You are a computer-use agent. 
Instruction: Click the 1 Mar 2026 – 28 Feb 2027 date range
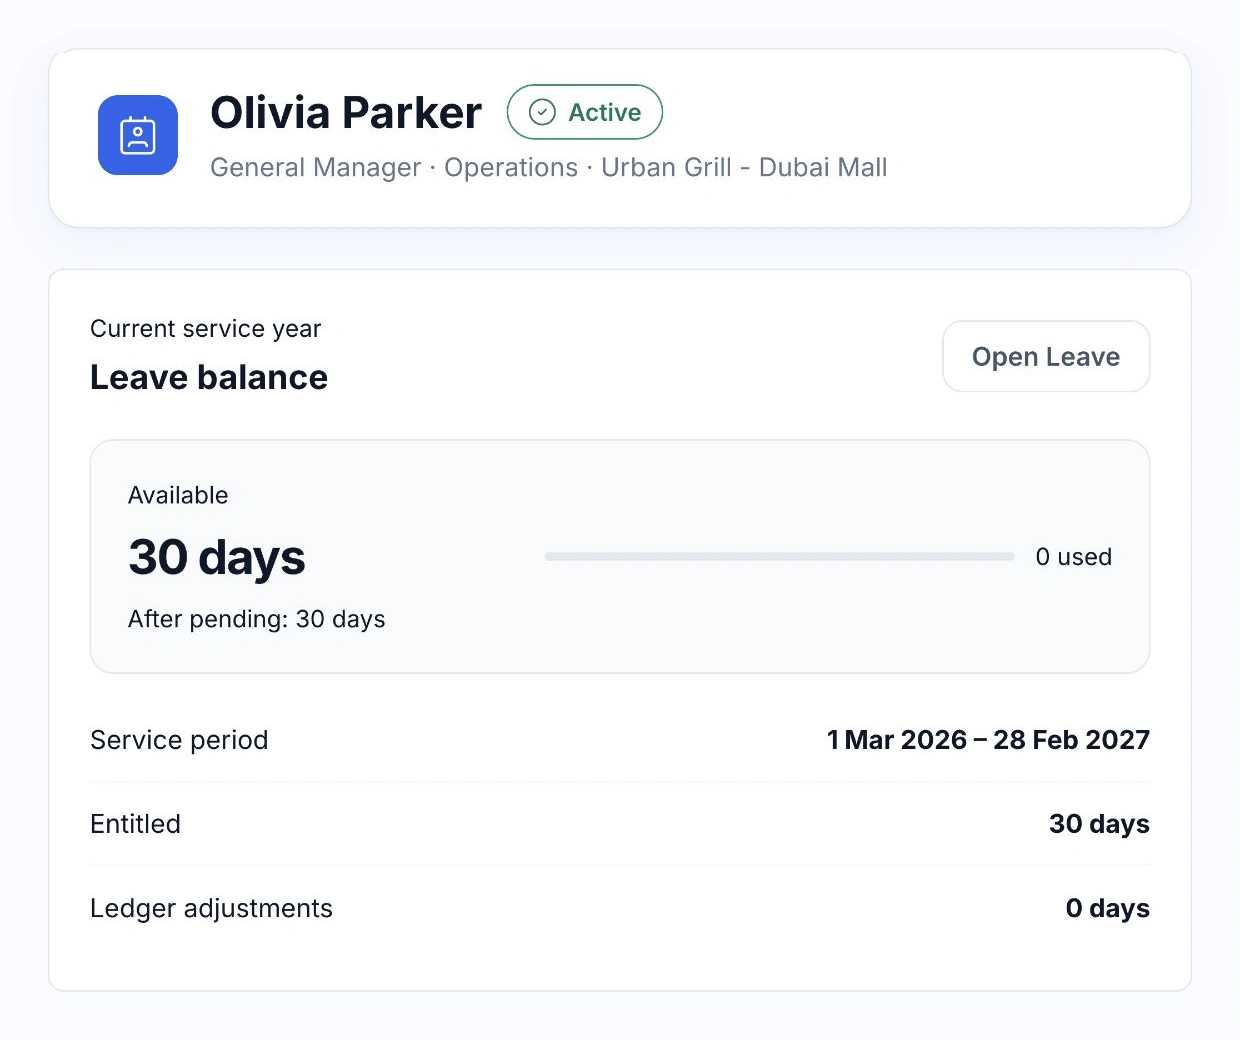988,740
